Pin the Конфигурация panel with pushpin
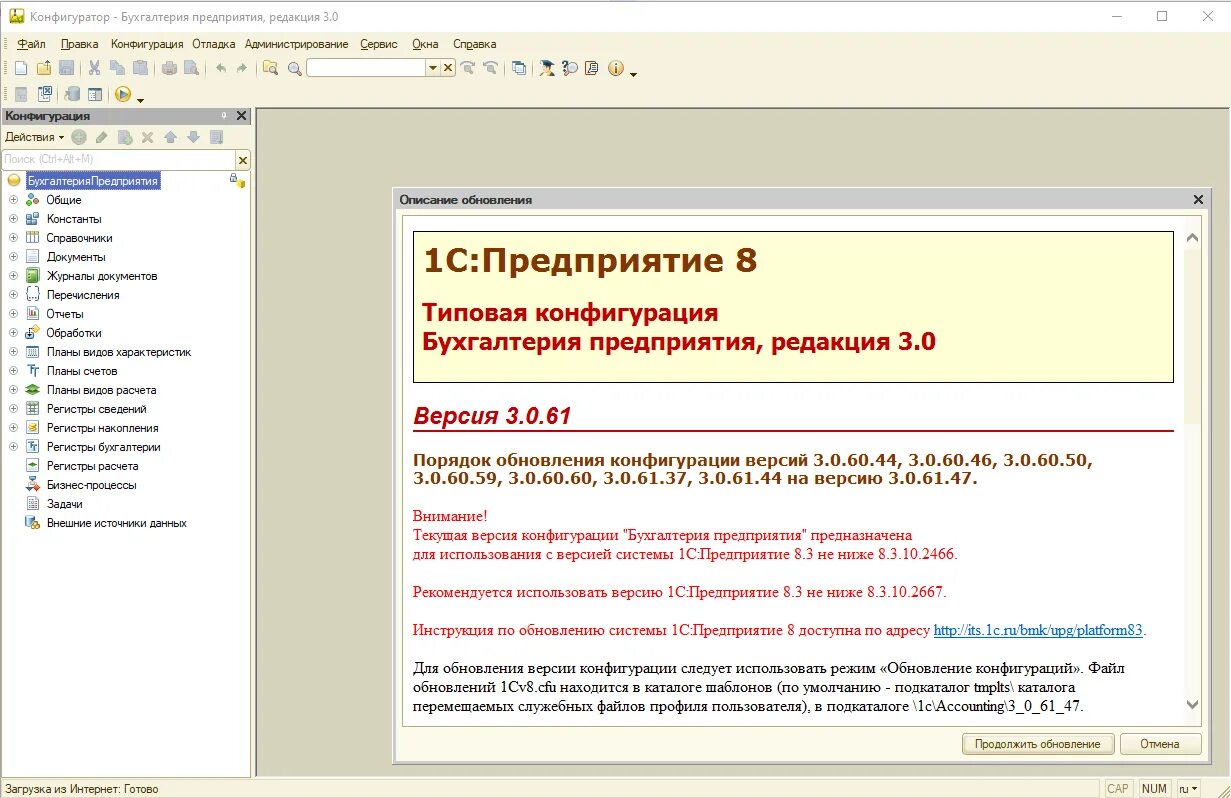Screen dimensions: 1231x798 224,116
